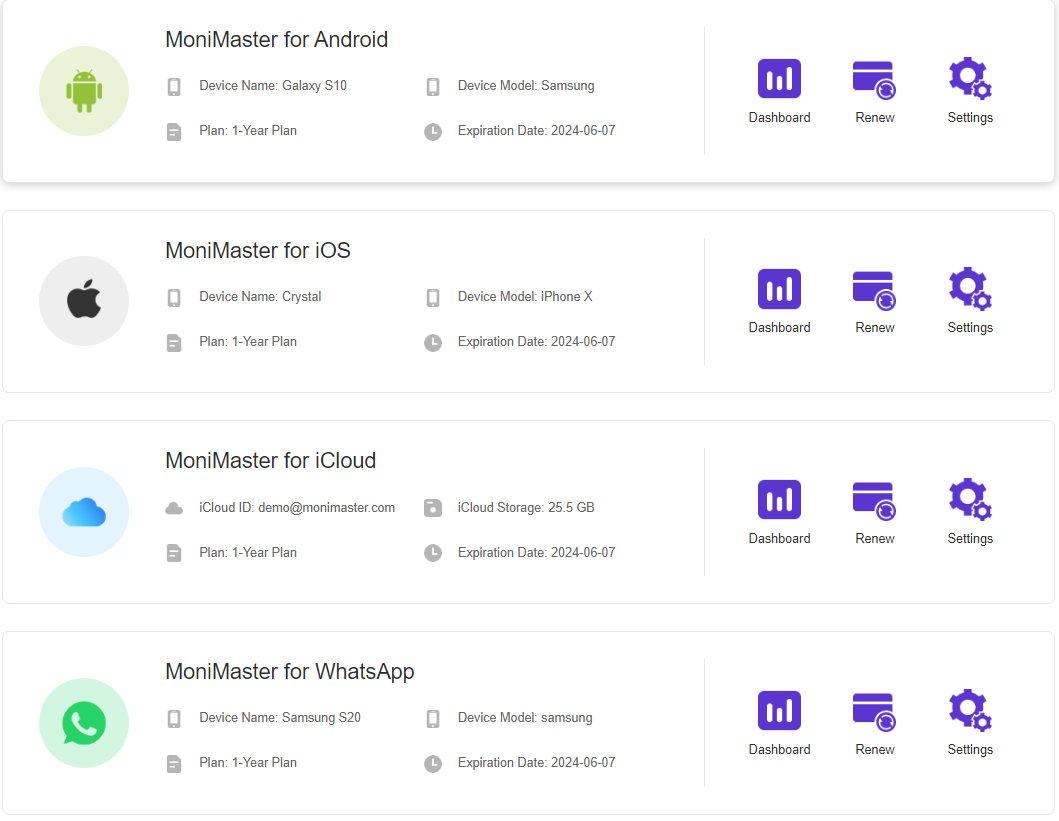Image resolution: width=1059 pixels, height=821 pixels.
Task: Click the WhatsApp logo circle
Action: coord(84,723)
